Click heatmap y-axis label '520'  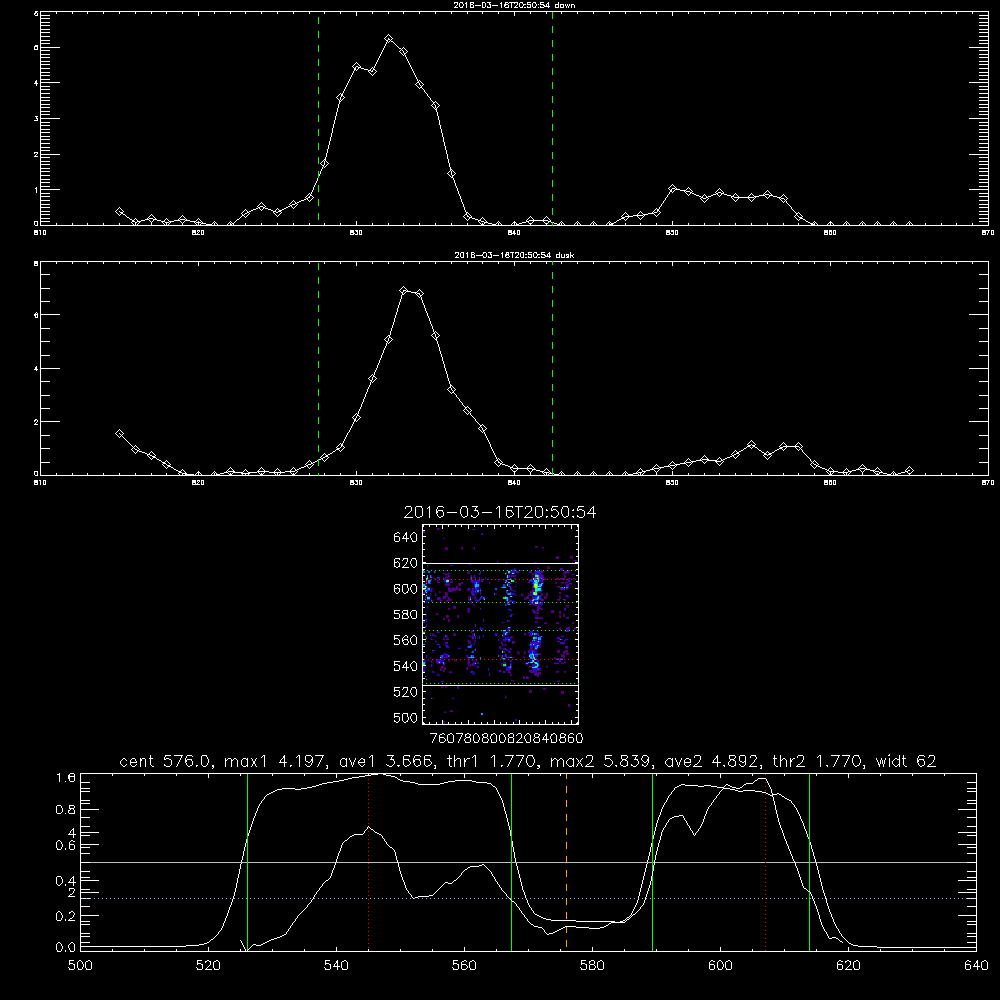405,692
